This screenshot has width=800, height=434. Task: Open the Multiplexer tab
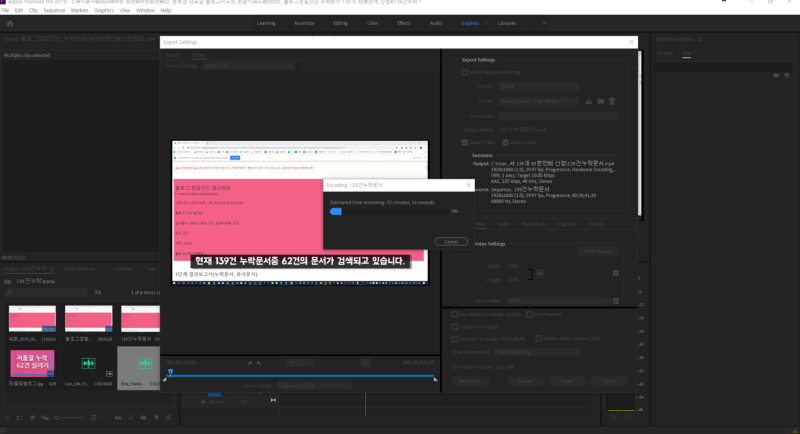(534, 224)
